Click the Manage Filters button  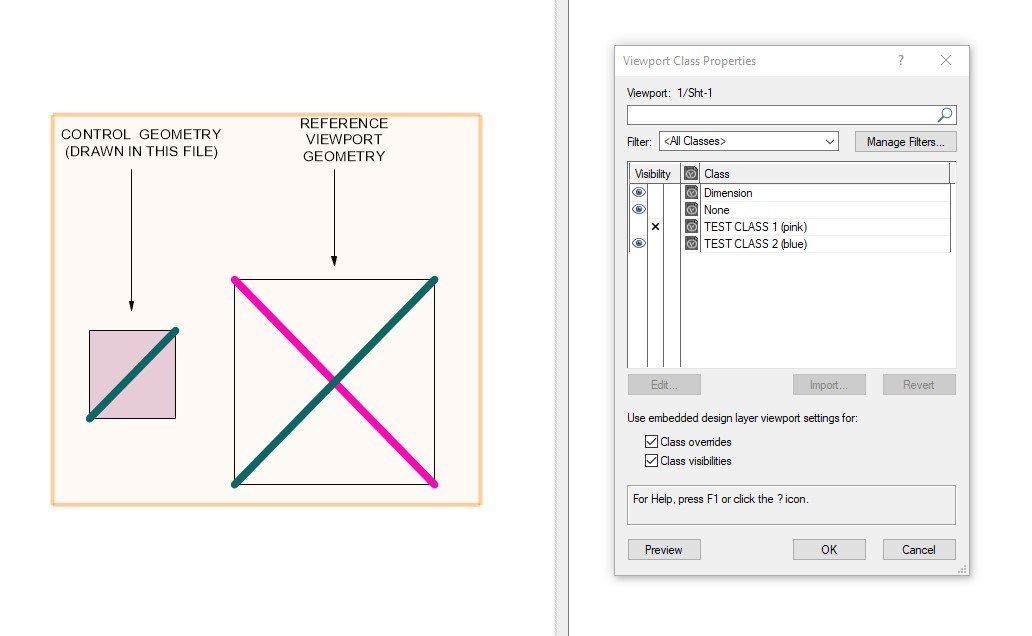point(905,142)
